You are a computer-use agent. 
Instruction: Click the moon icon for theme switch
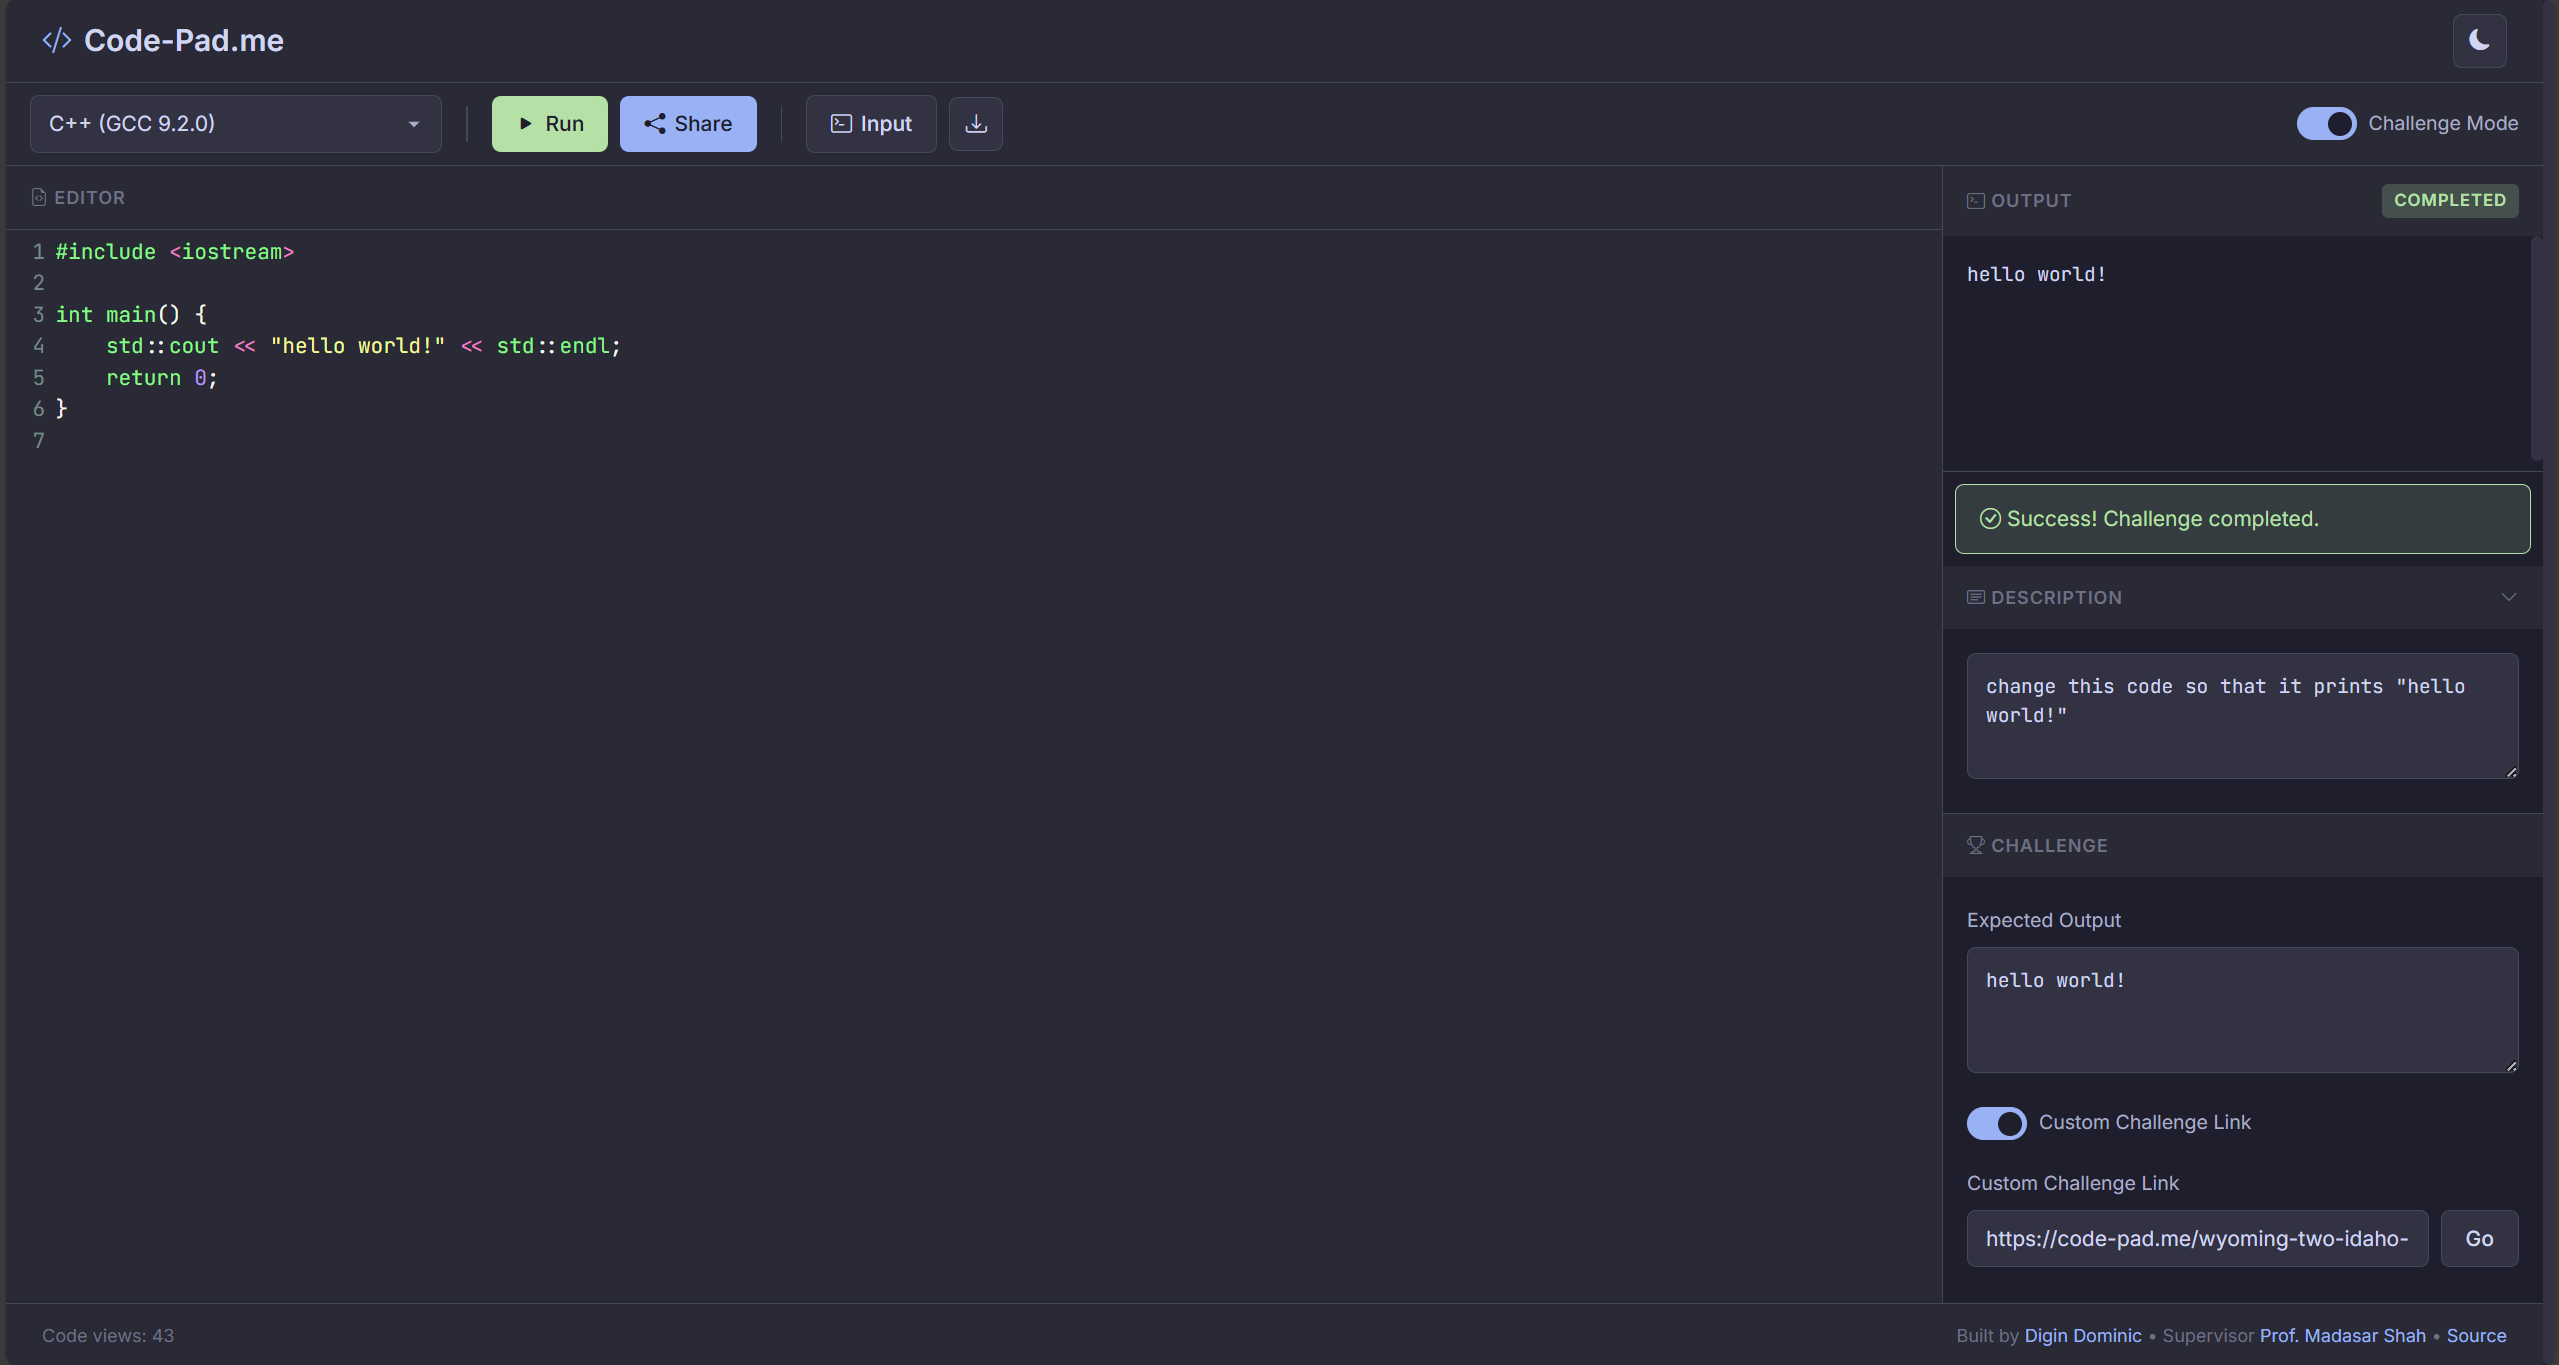[x=2479, y=41]
